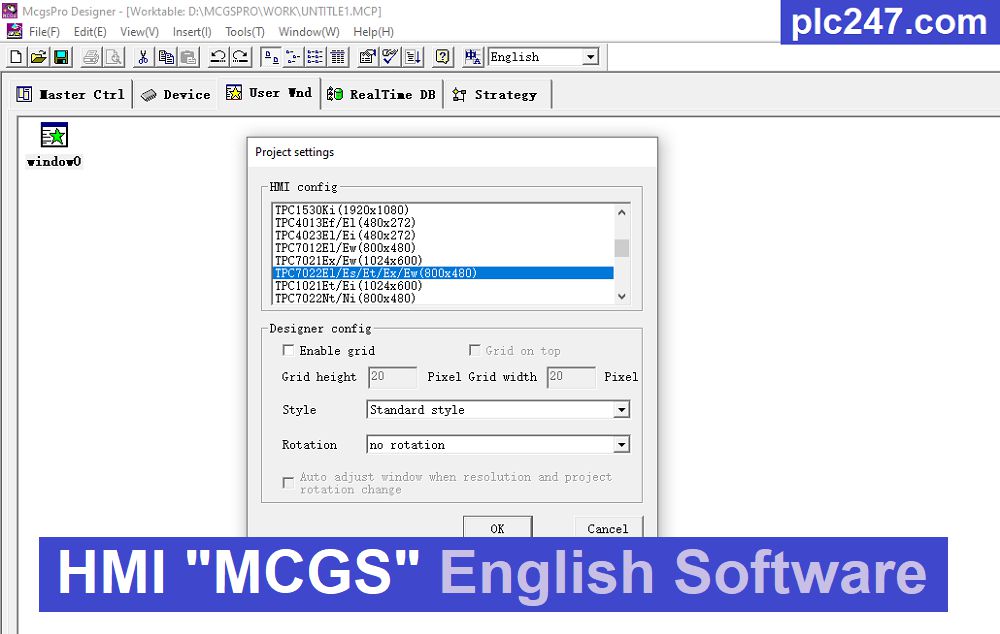The image size is (1000, 634).
Task: Click the Help question mark icon
Action: [x=443, y=57]
